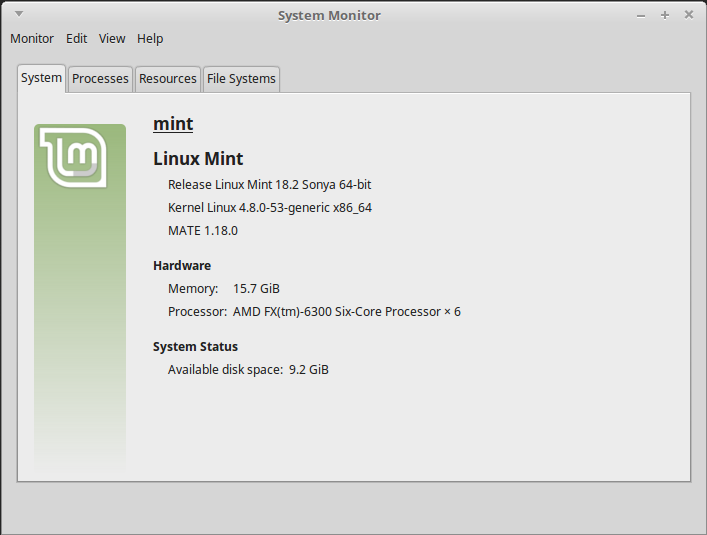Image resolution: width=707 pixels, height=535 pixels.
Task: Minimize the System Monitor window
Action: pos(641,16)
